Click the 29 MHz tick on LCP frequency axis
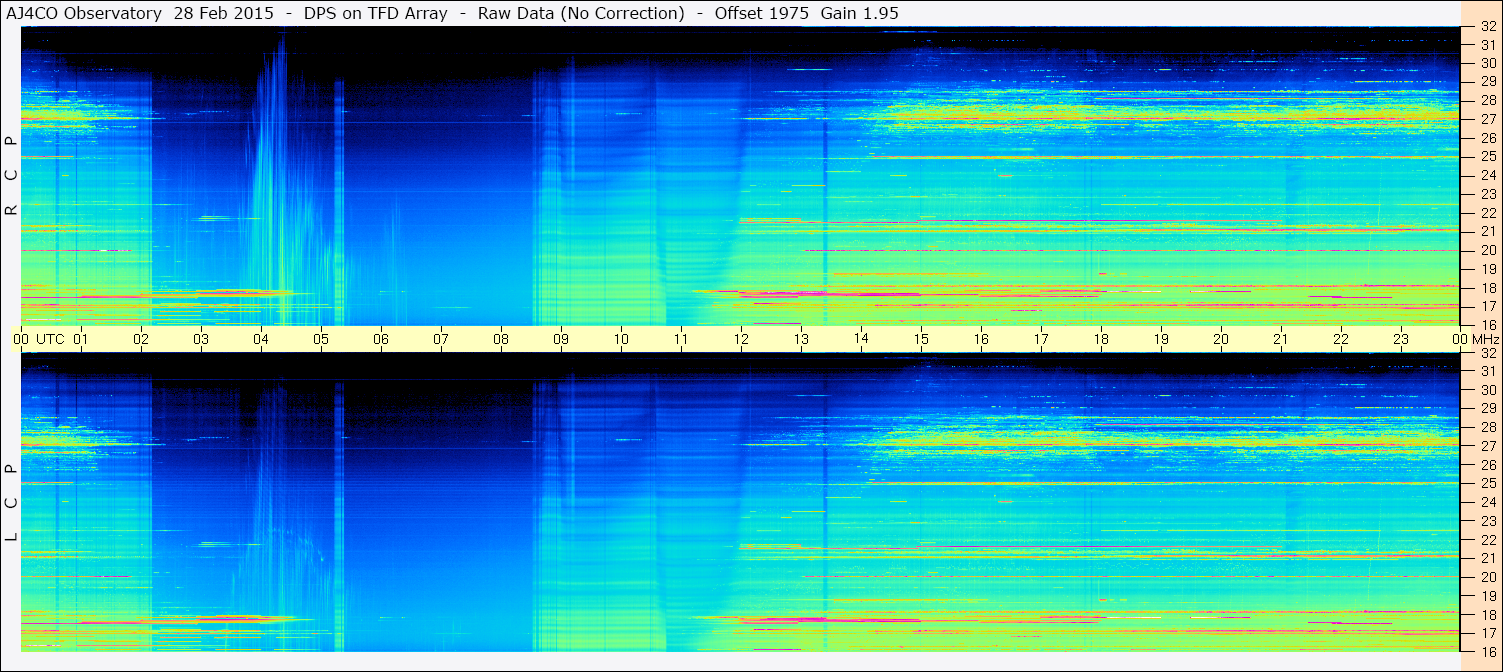This screenshot has height=672, width=1503. pos(1488,408)
